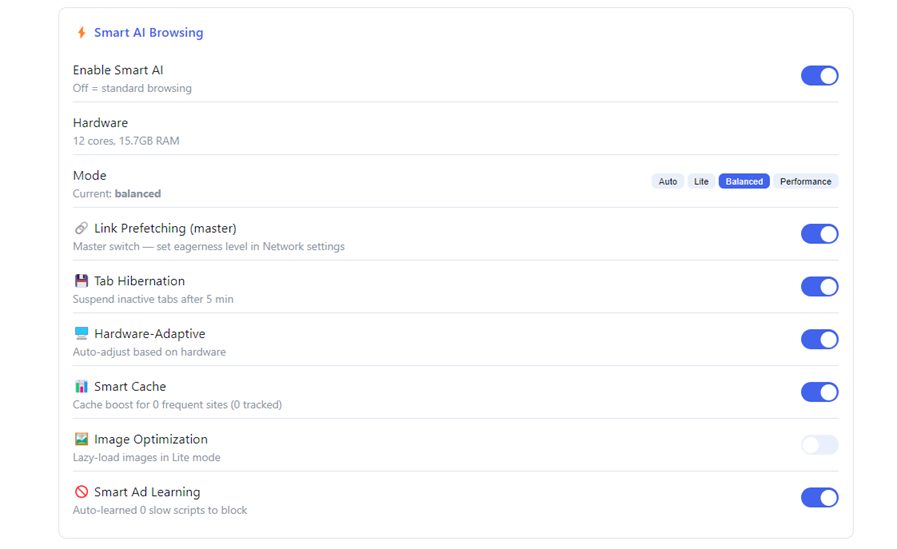Screen dimensions: 897x549
Task: Click '12 cores, 15.7GB RAM' text
Action: coord(126,141)
